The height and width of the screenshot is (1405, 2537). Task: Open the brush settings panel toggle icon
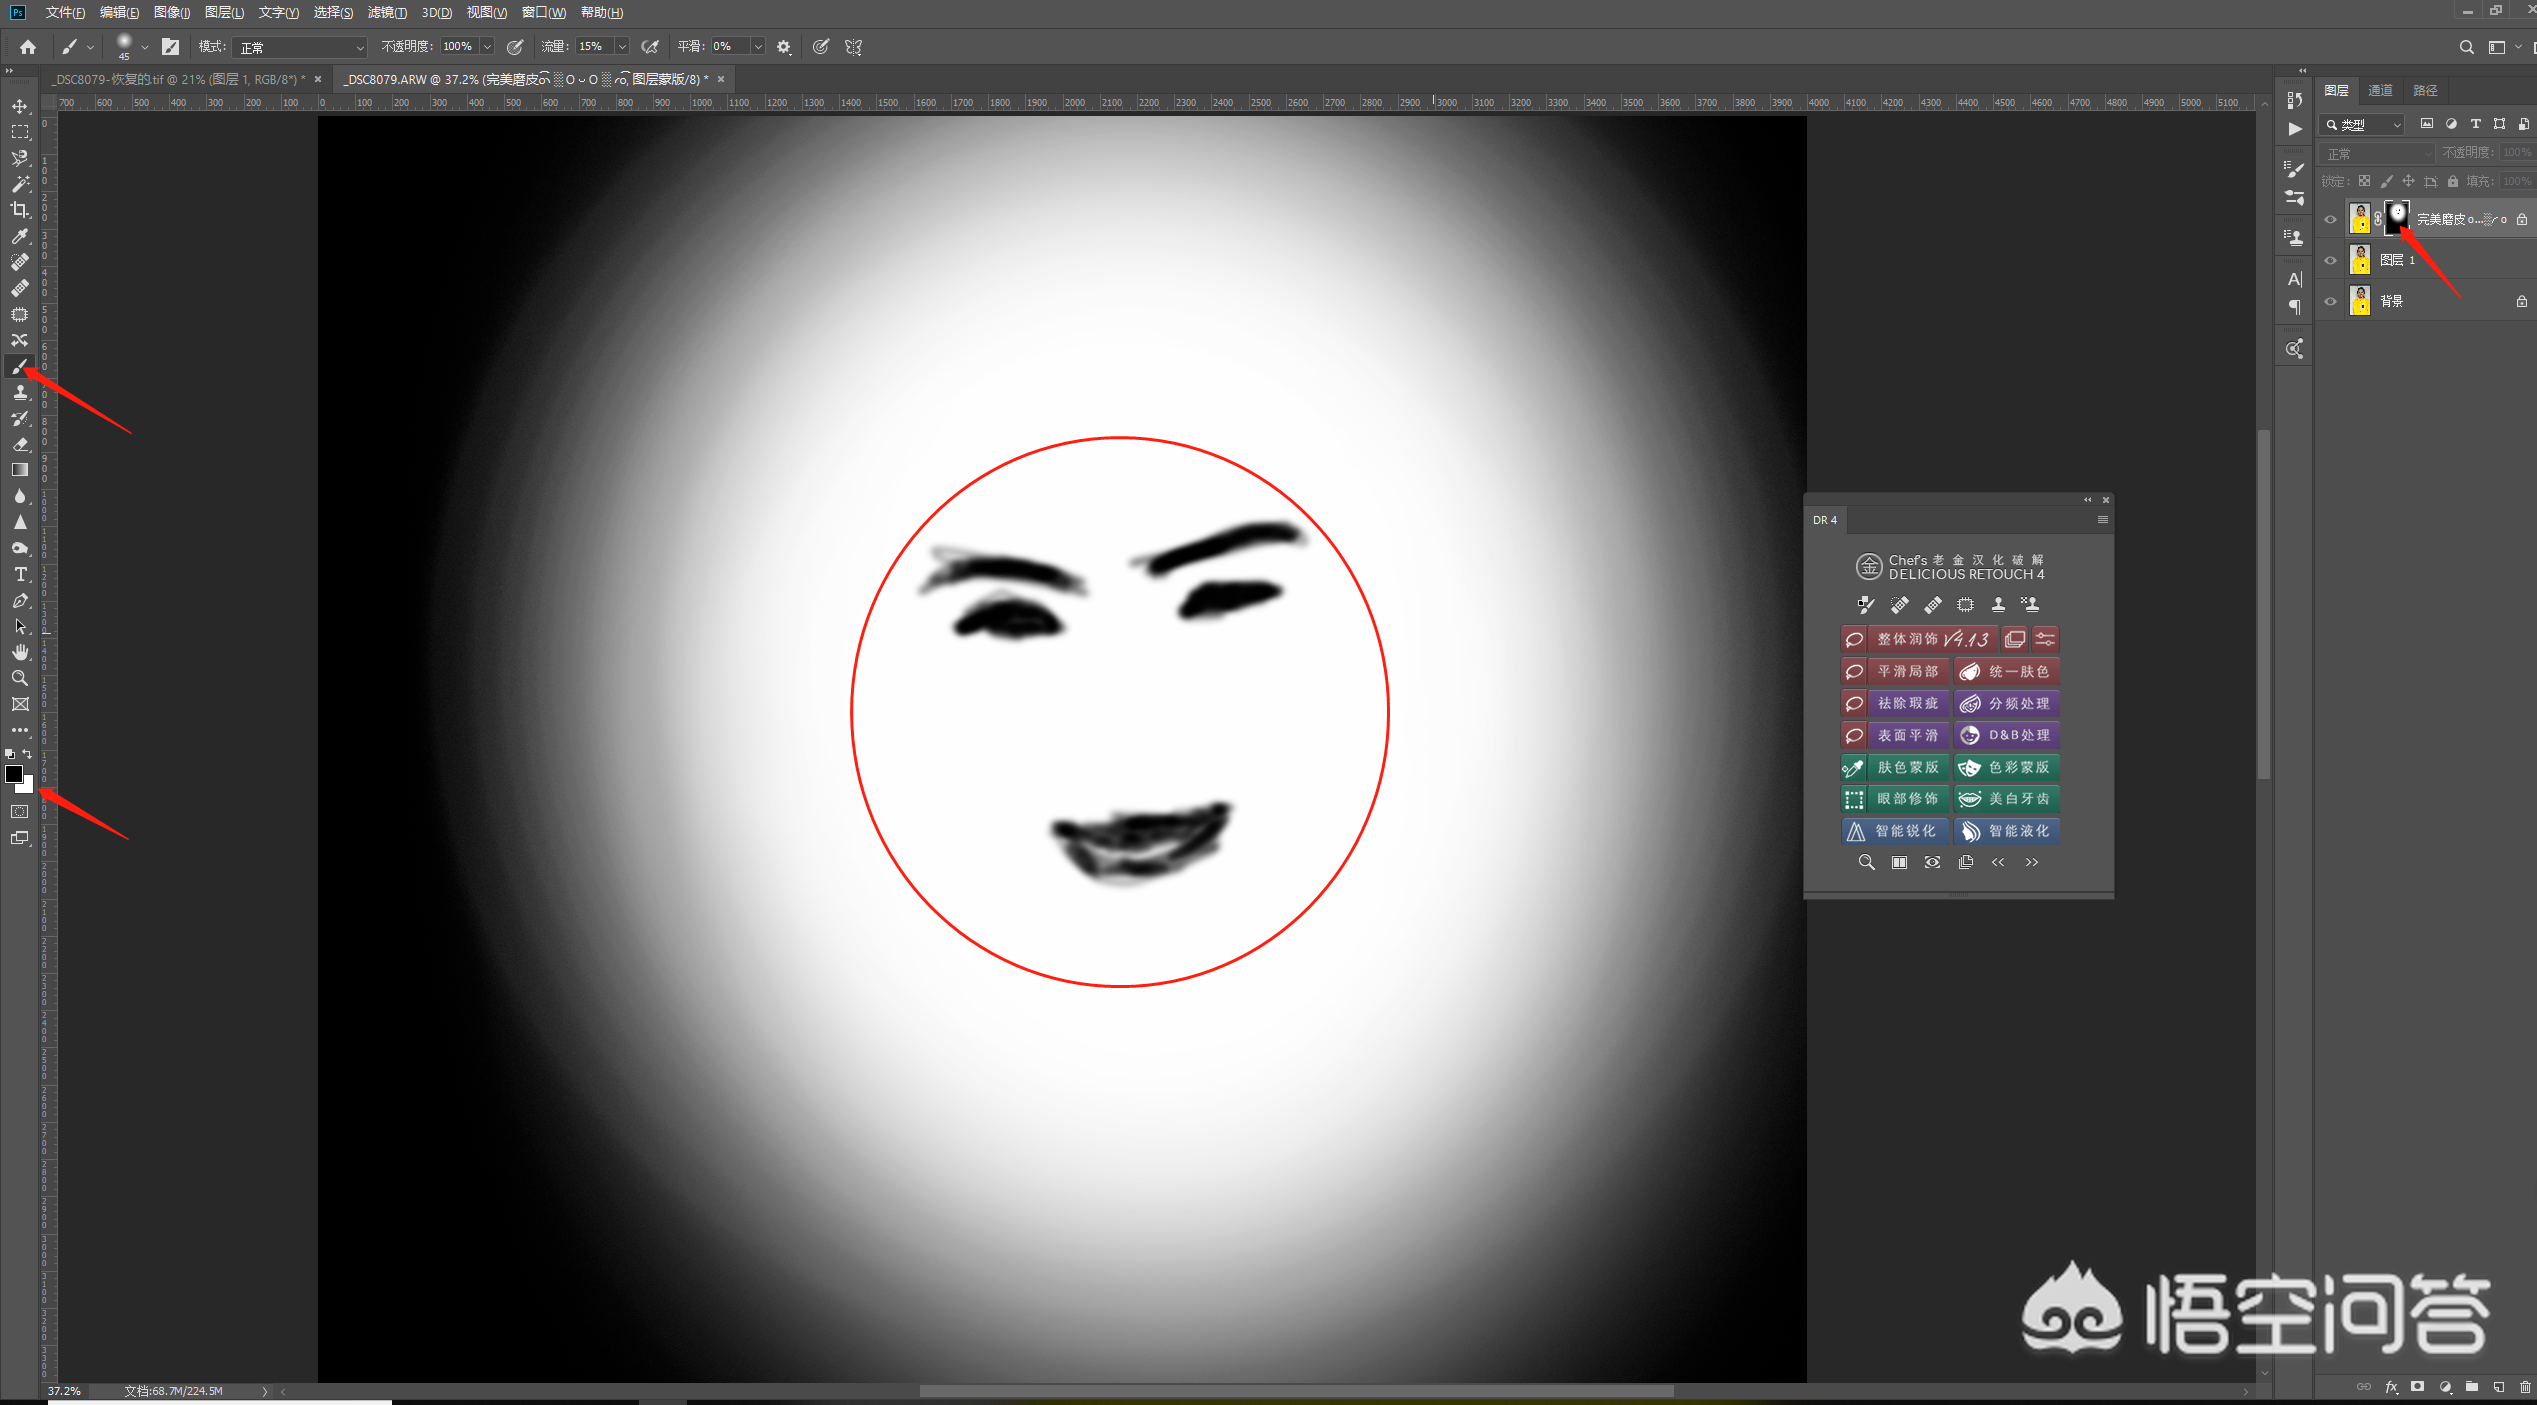(x=171, y=47)
